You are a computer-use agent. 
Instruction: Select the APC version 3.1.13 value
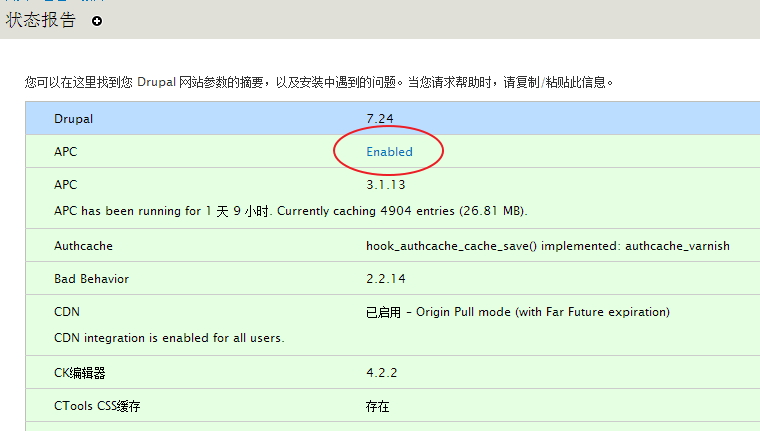tap(385, 185)
